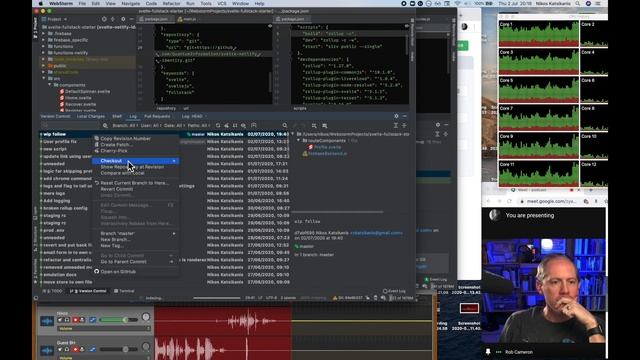The width and height of the screenshot is (640, 360).
Task: Open Version Control panel settings gear
Action: click(396, 116)
